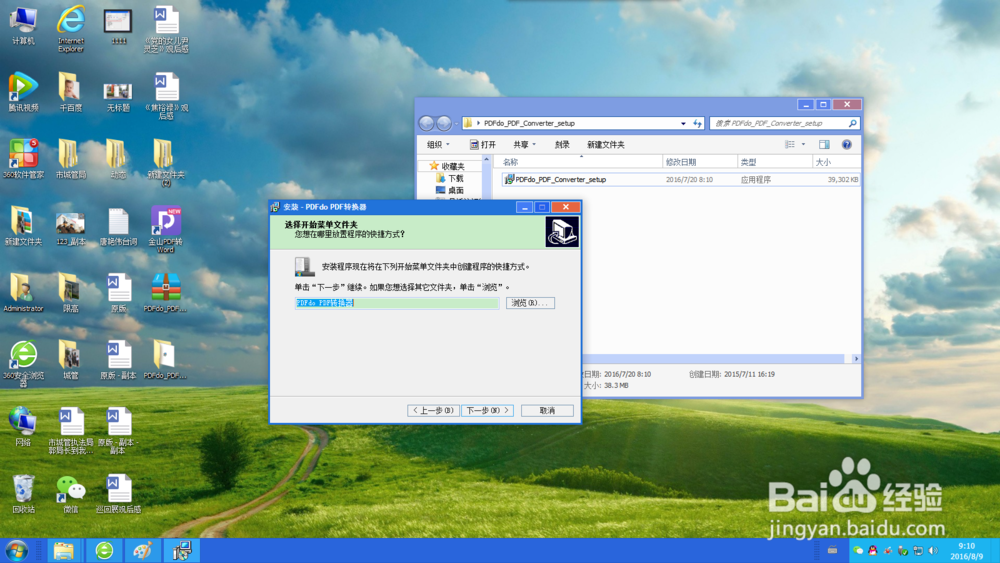Viewport: 1000px width, 563px height.
Task: Click the Explorer refresh button
Action: pos(697,123)
